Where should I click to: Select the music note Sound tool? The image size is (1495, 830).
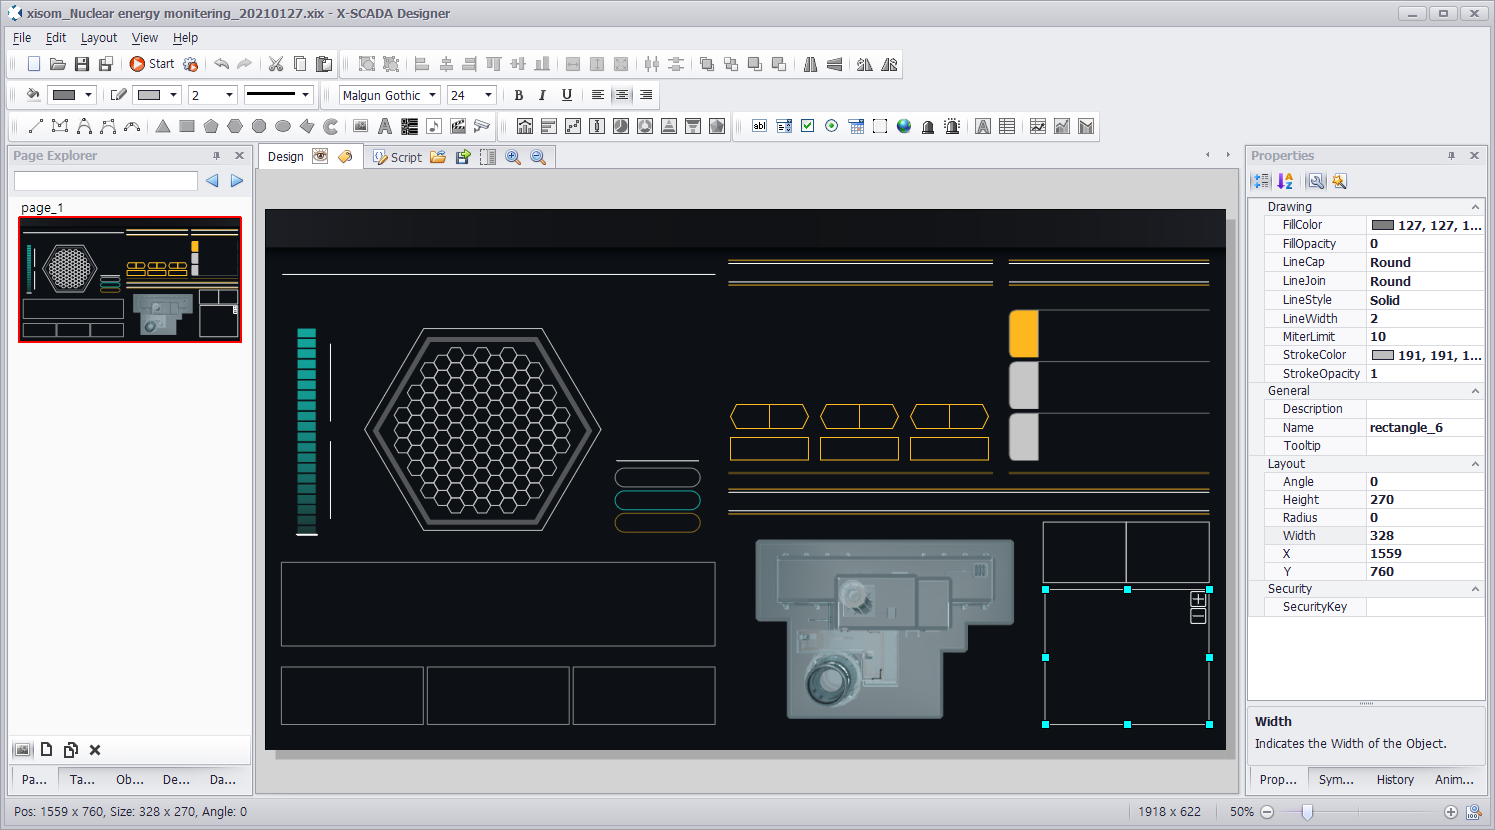click(x=434, y=126)
